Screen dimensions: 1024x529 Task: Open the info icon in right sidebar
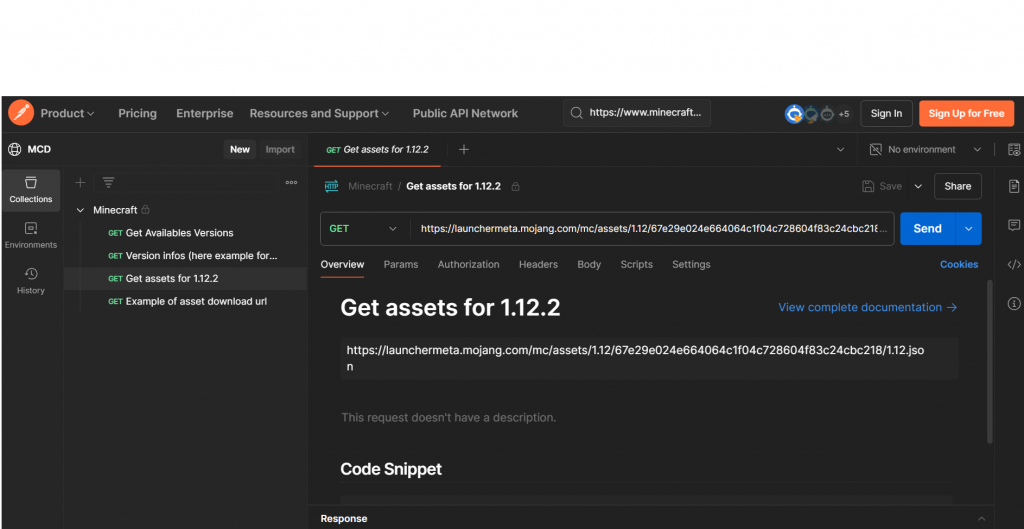coord(1014,303)
